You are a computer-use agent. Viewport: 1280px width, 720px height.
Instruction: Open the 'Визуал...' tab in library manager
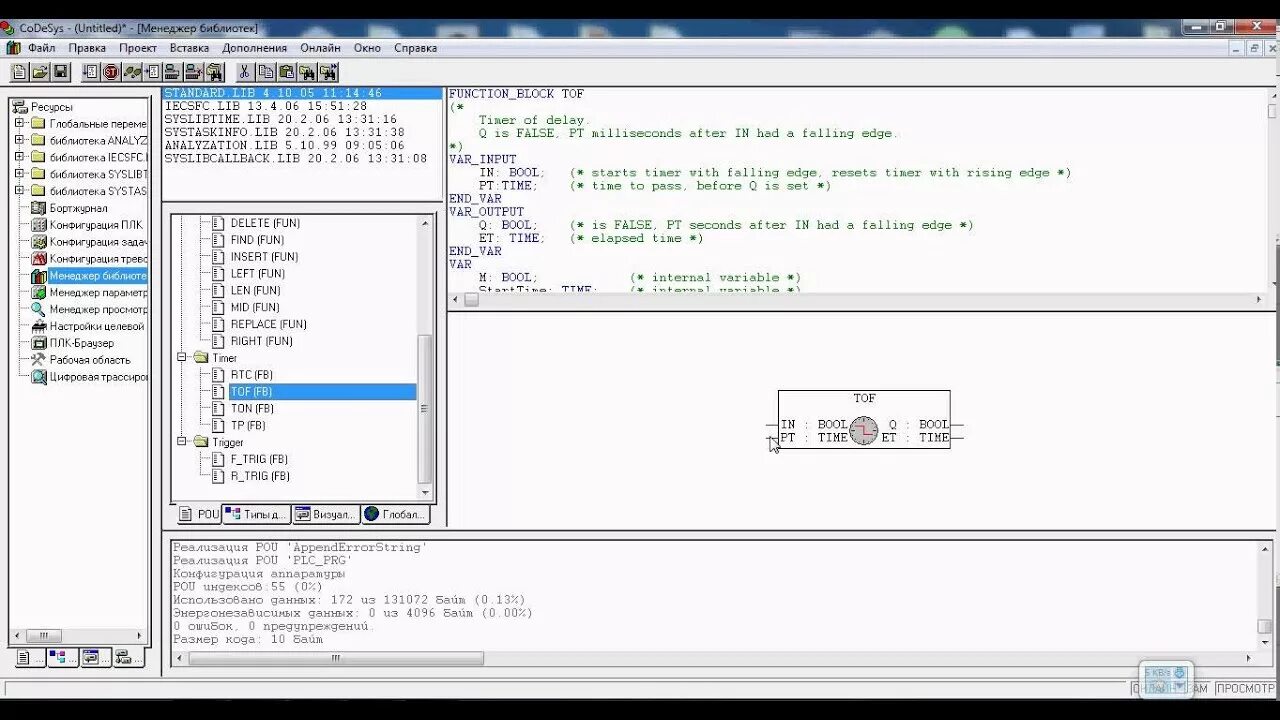(x=325, y=514)
